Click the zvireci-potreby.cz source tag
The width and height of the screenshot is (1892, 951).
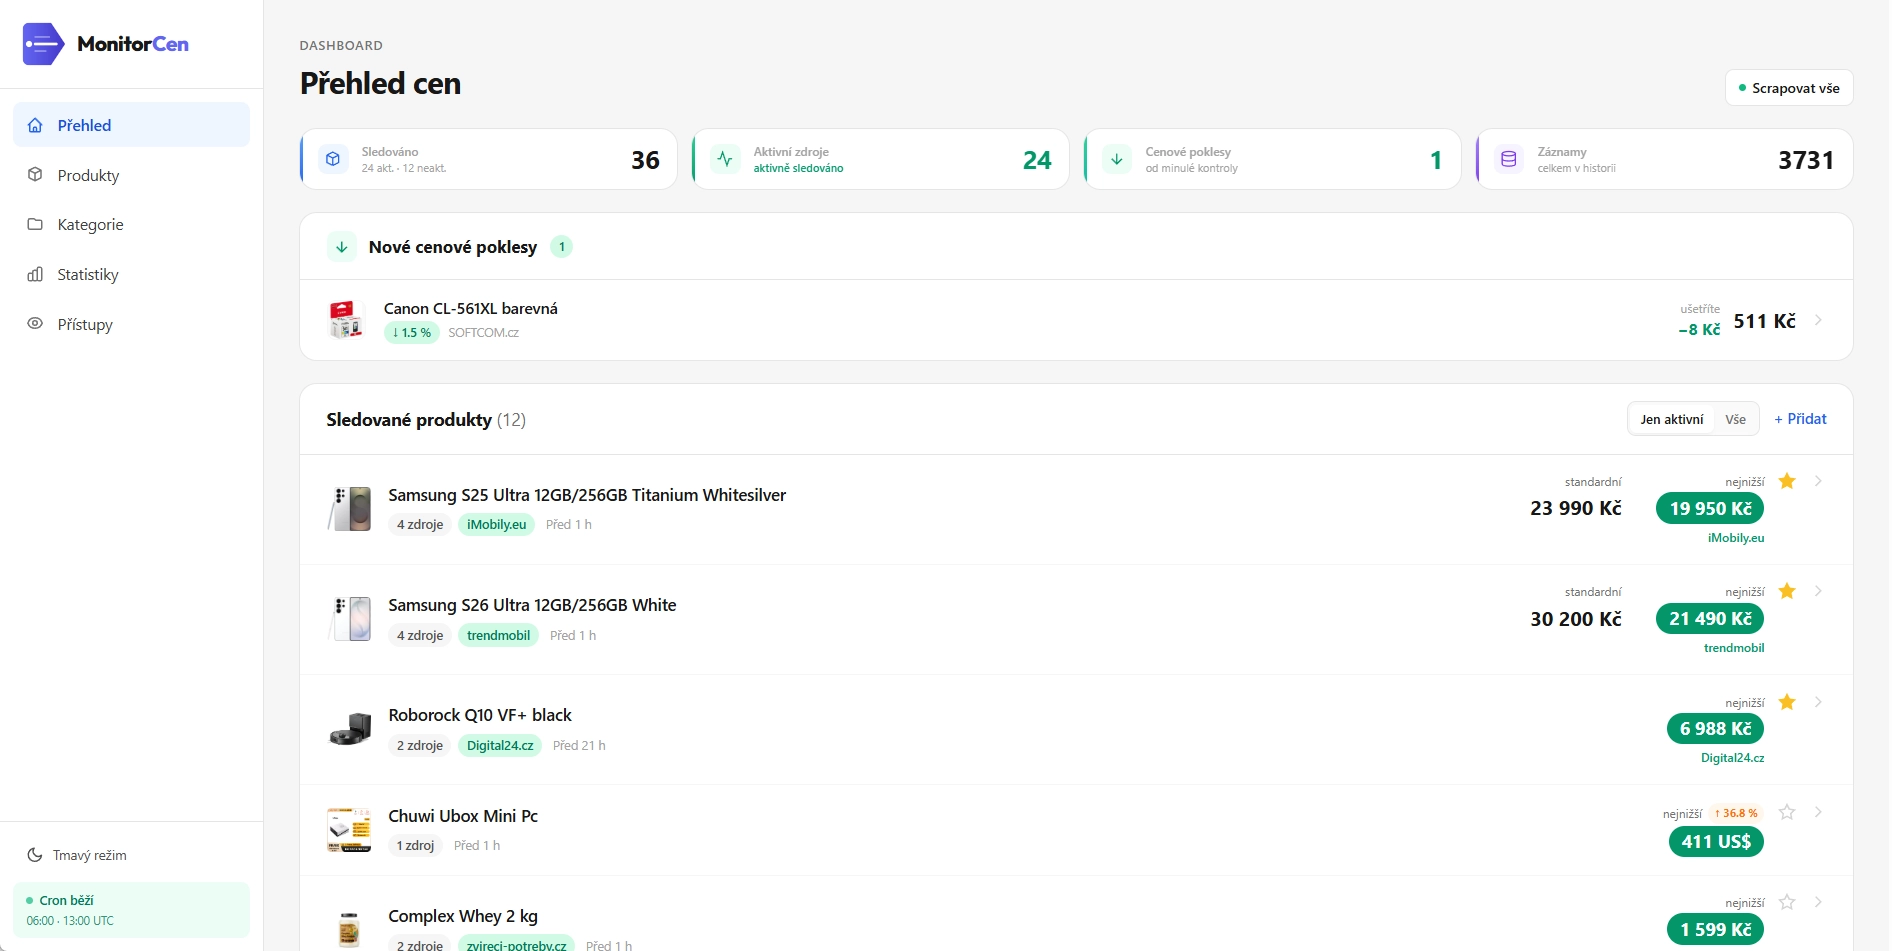[x=516, y=944]
